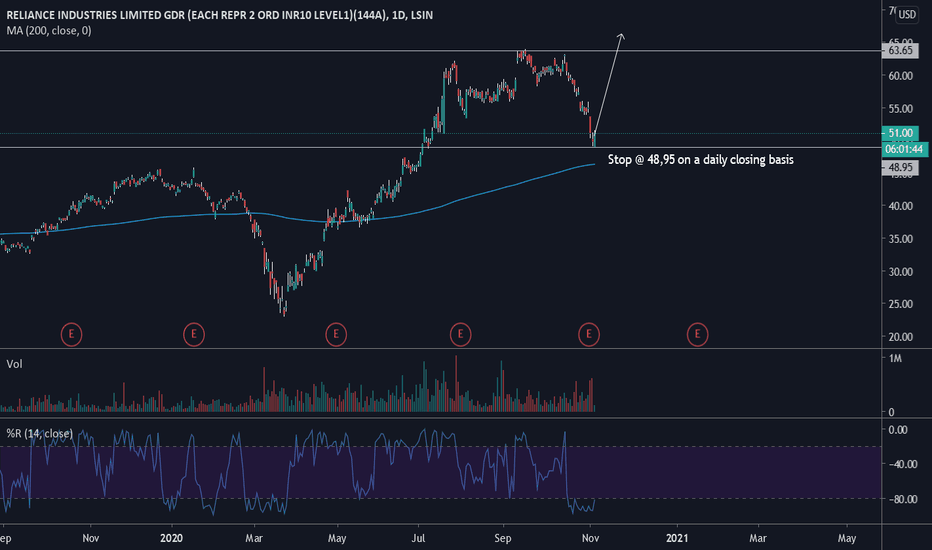Click the %R (14, close) indicator label
Screen dimensions: 932x550
(39, 433)
